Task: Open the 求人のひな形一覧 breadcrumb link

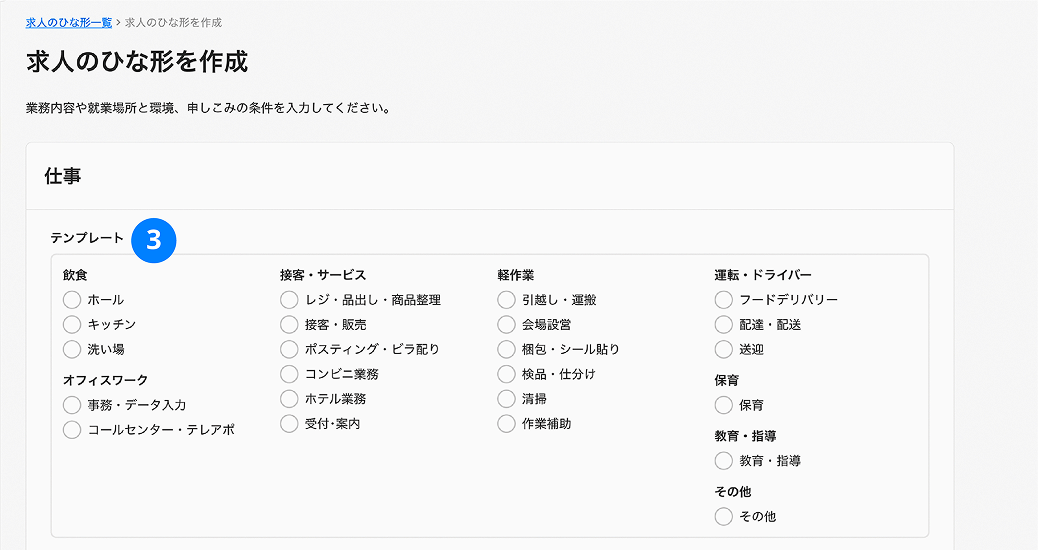Action: pyautogui.click(x=69, y=23)
